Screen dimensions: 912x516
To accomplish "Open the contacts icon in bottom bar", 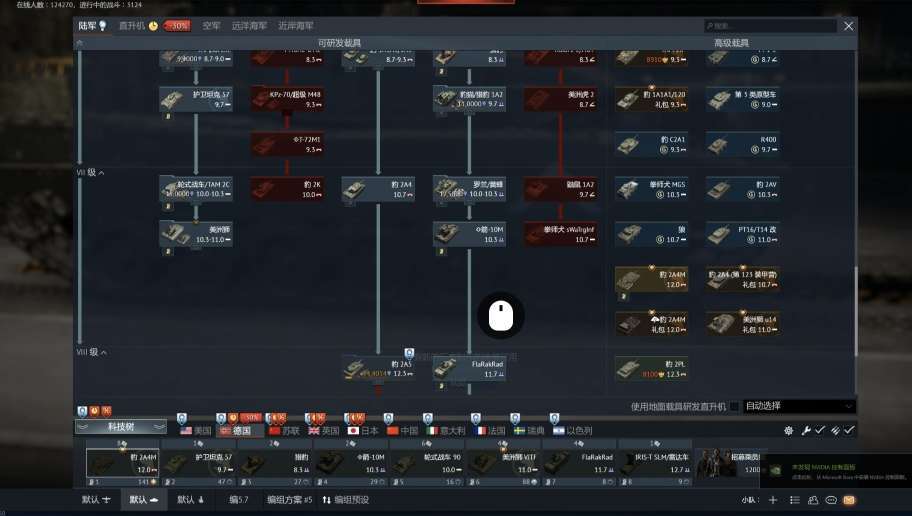I will (x=813, y=500).
